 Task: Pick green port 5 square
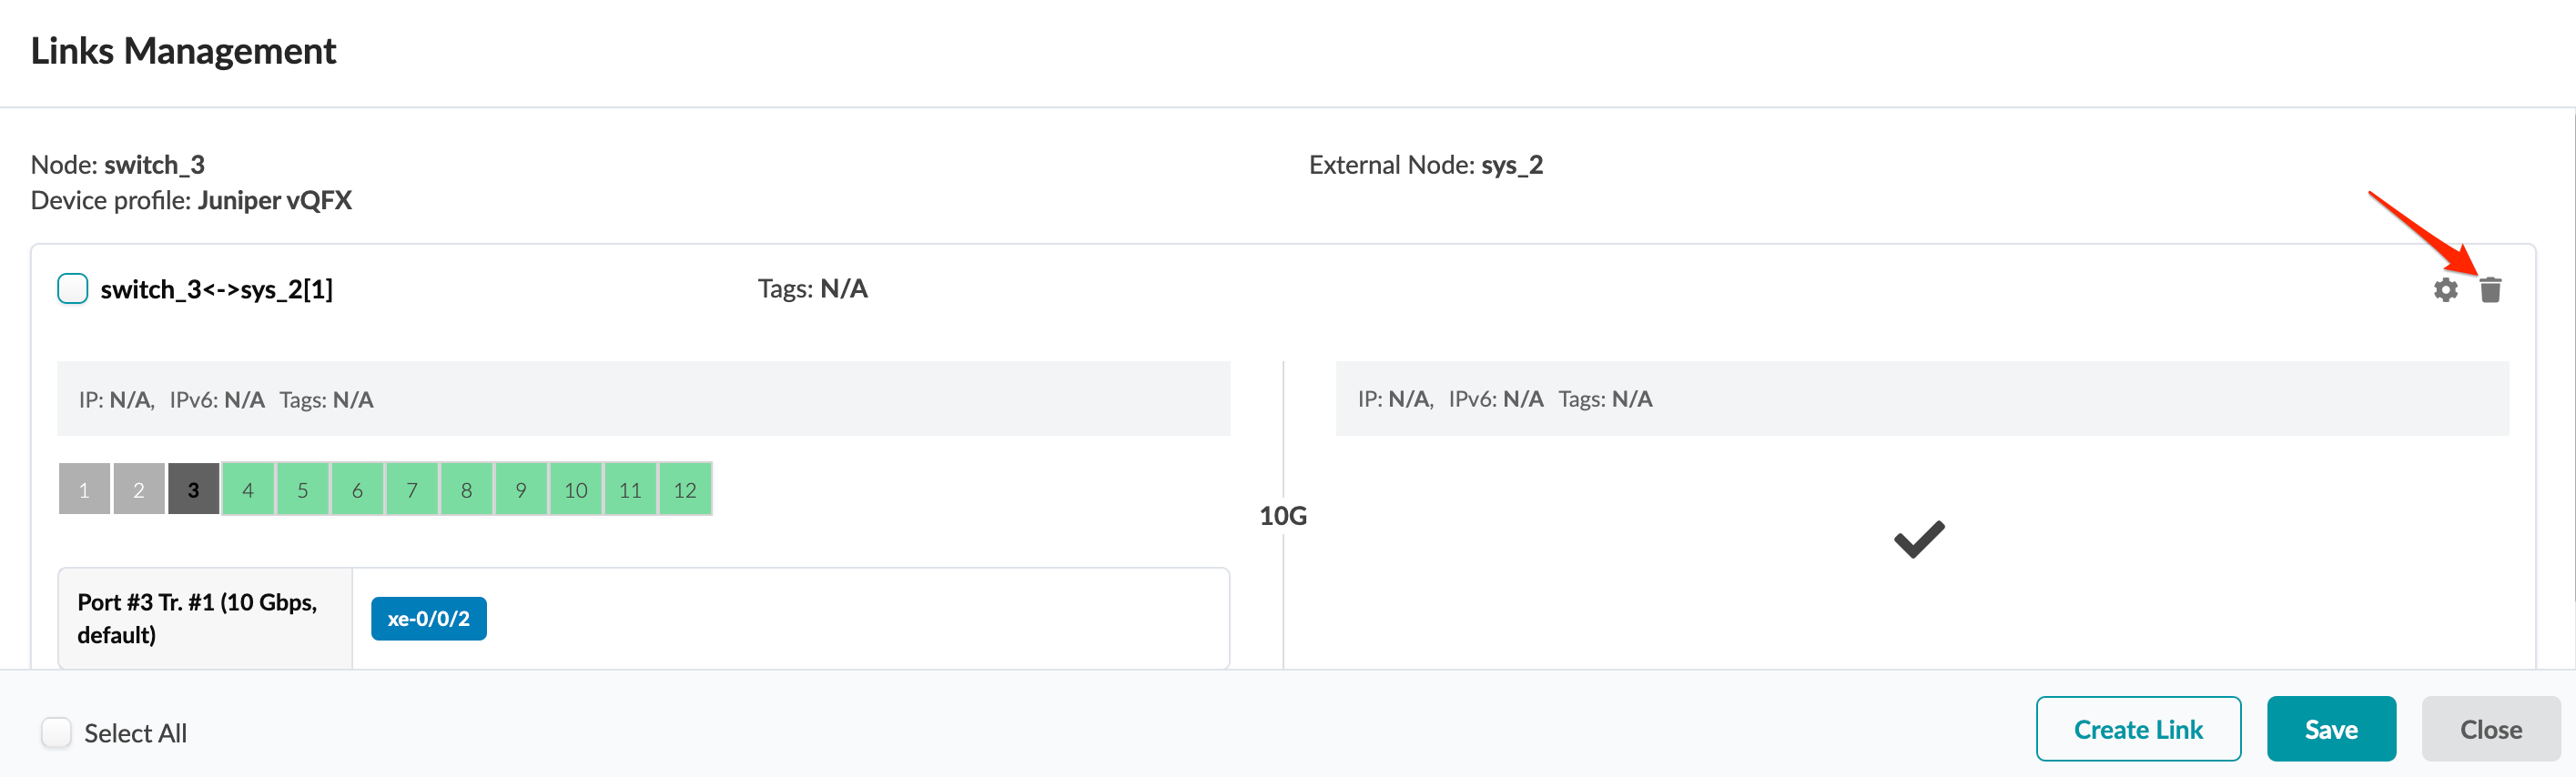coord(303,489)
